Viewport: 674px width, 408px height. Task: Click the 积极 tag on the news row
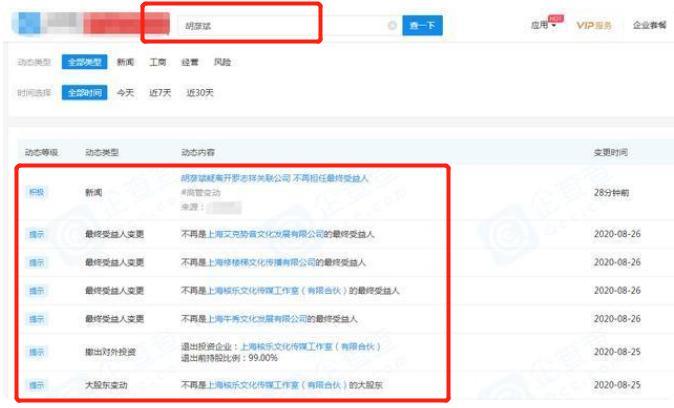click(x=36, y=191)
